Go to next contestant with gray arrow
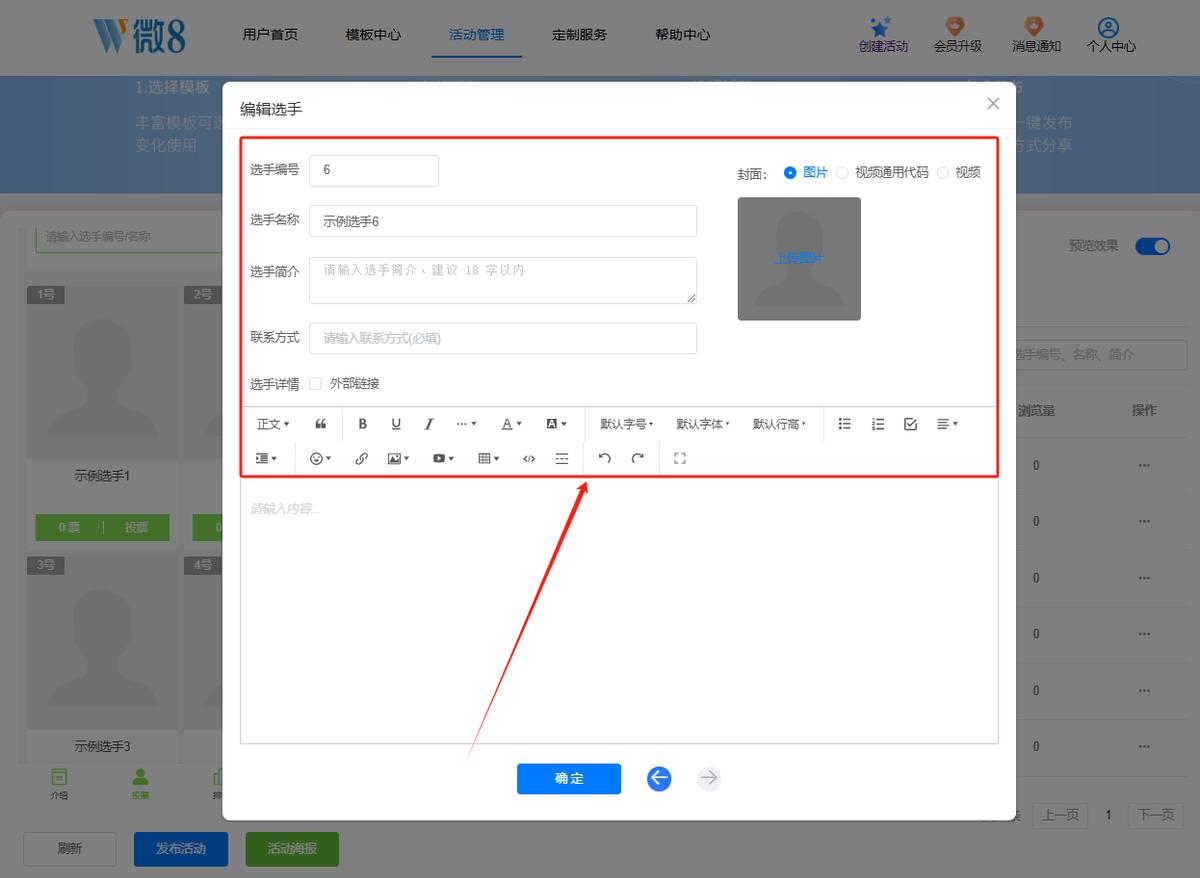 (709, 778)
